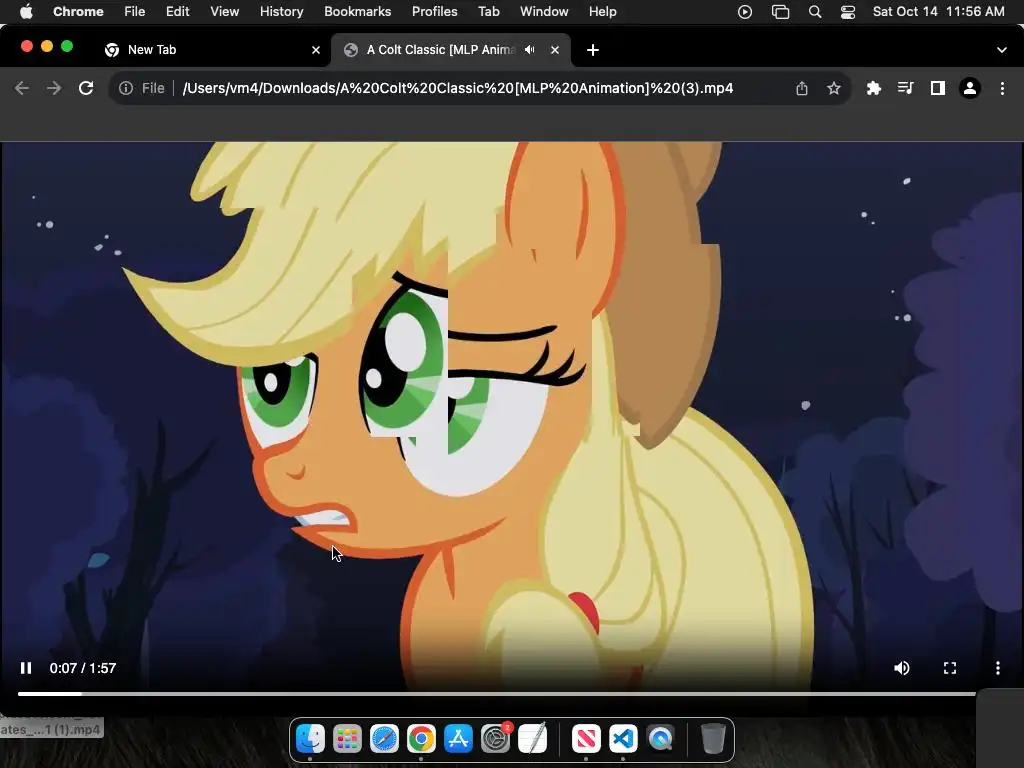Viewport: 1024px width, 768px height.
Task: Go back to the previous page
Action: click(22, 88)
